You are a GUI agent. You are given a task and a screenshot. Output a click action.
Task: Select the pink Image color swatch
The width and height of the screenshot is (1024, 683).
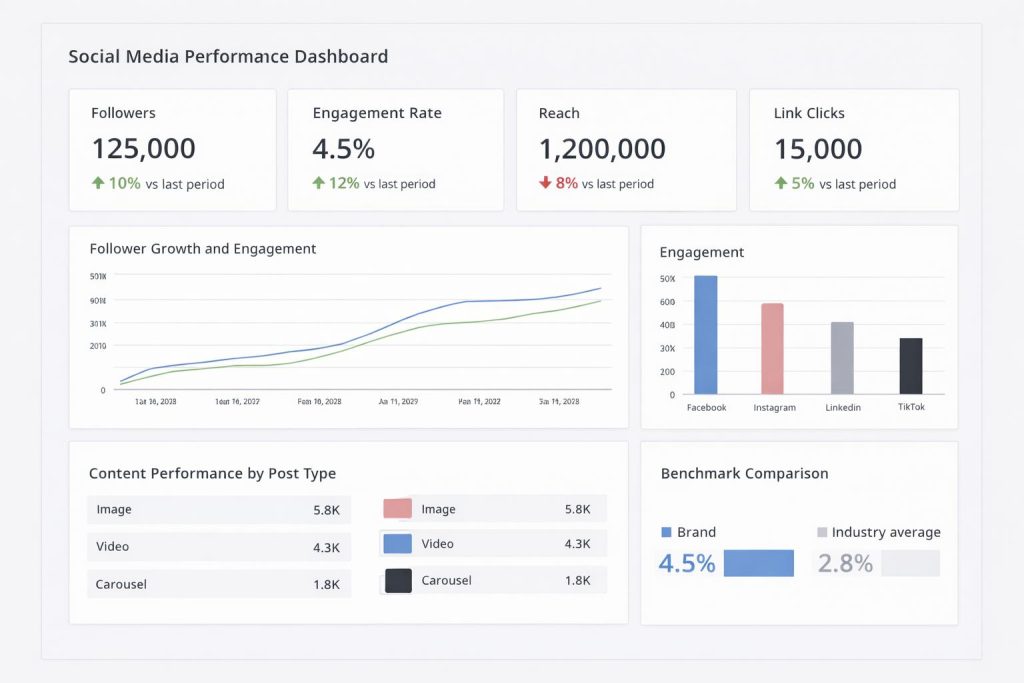tap(397, 508)
